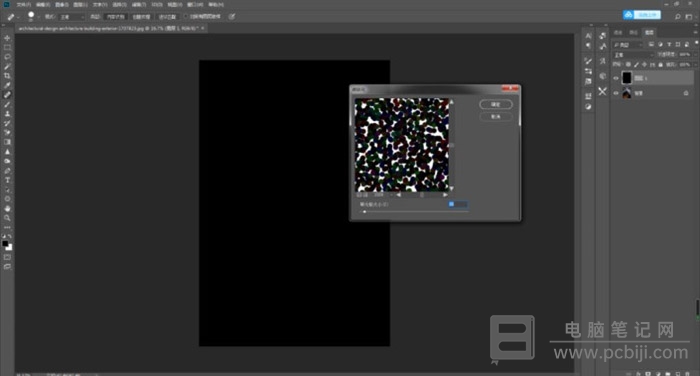Select the Blur tool
This screenshot has width=700, height=376.
tap(7, 151)
